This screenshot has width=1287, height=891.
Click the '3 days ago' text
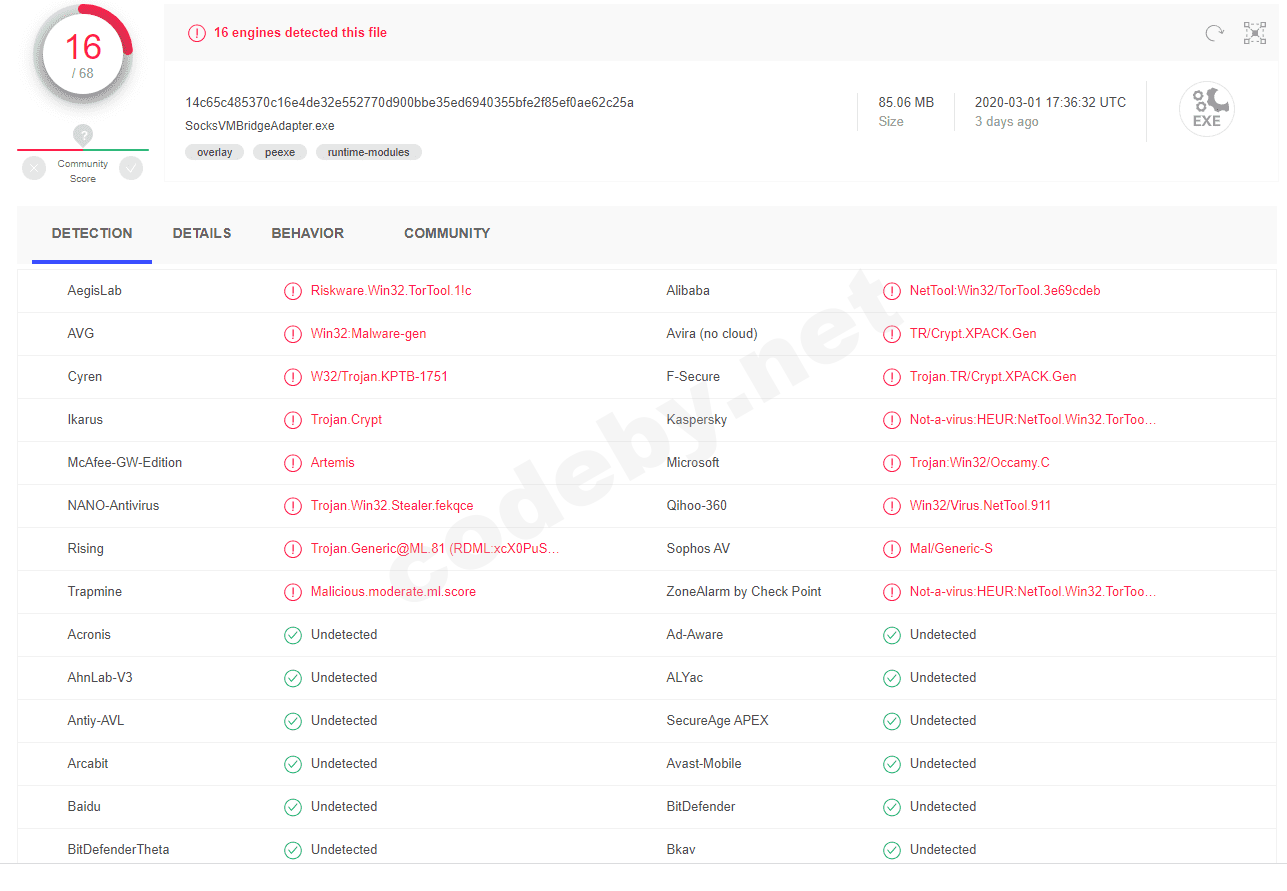pyautogui.click(x=1007, y=122)
